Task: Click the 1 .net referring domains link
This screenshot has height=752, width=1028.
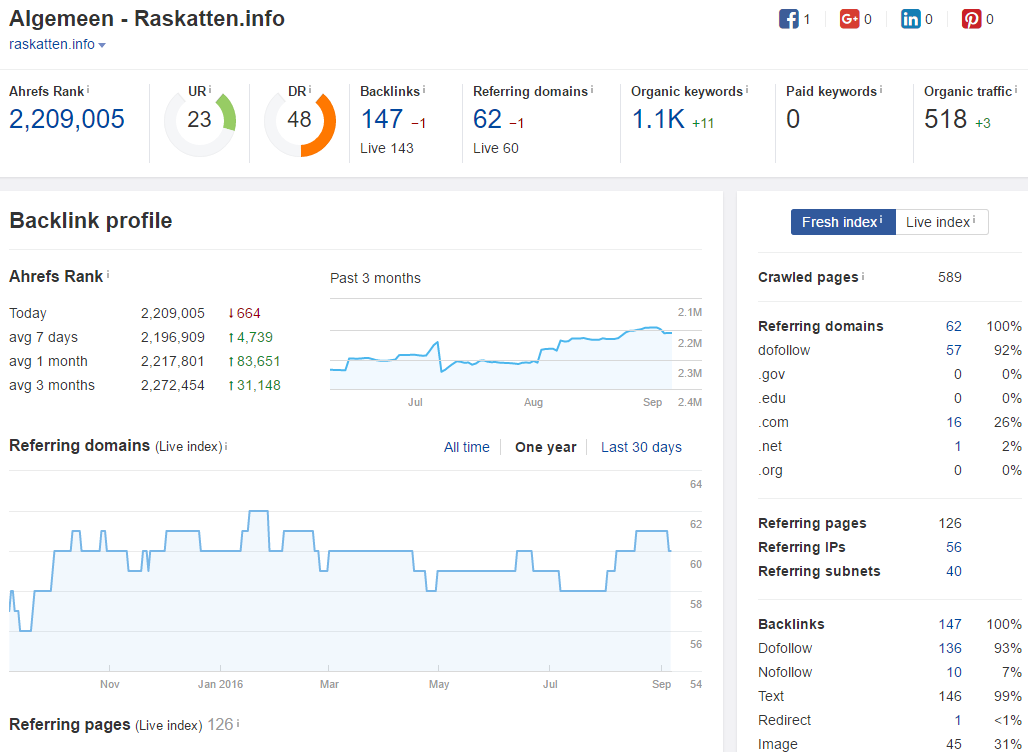Action: [958, 446]
